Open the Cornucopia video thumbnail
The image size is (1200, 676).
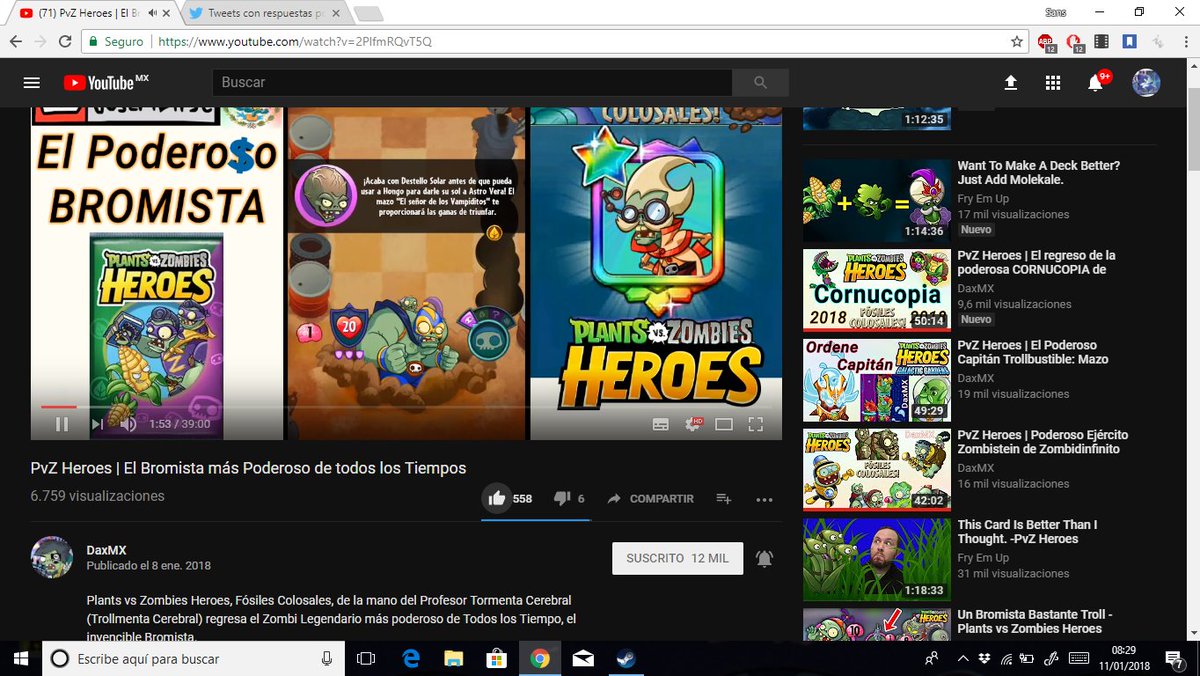[877, 290]
